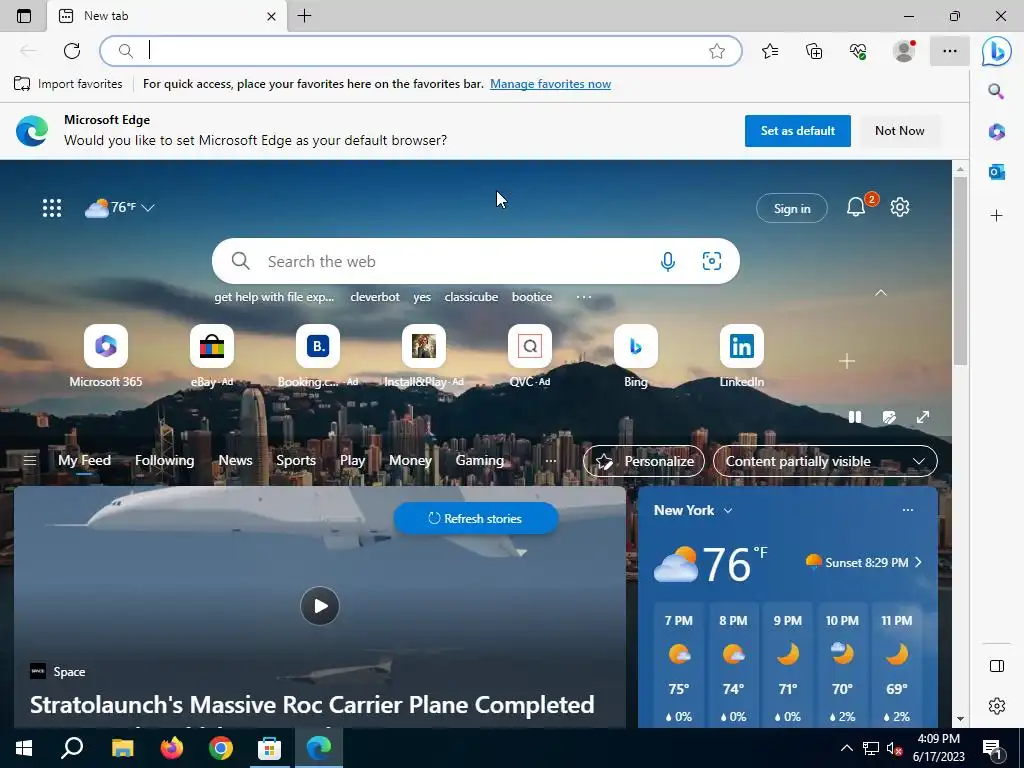Switch to the Following tab
1024x768 pixels.
tap(165, 460)
